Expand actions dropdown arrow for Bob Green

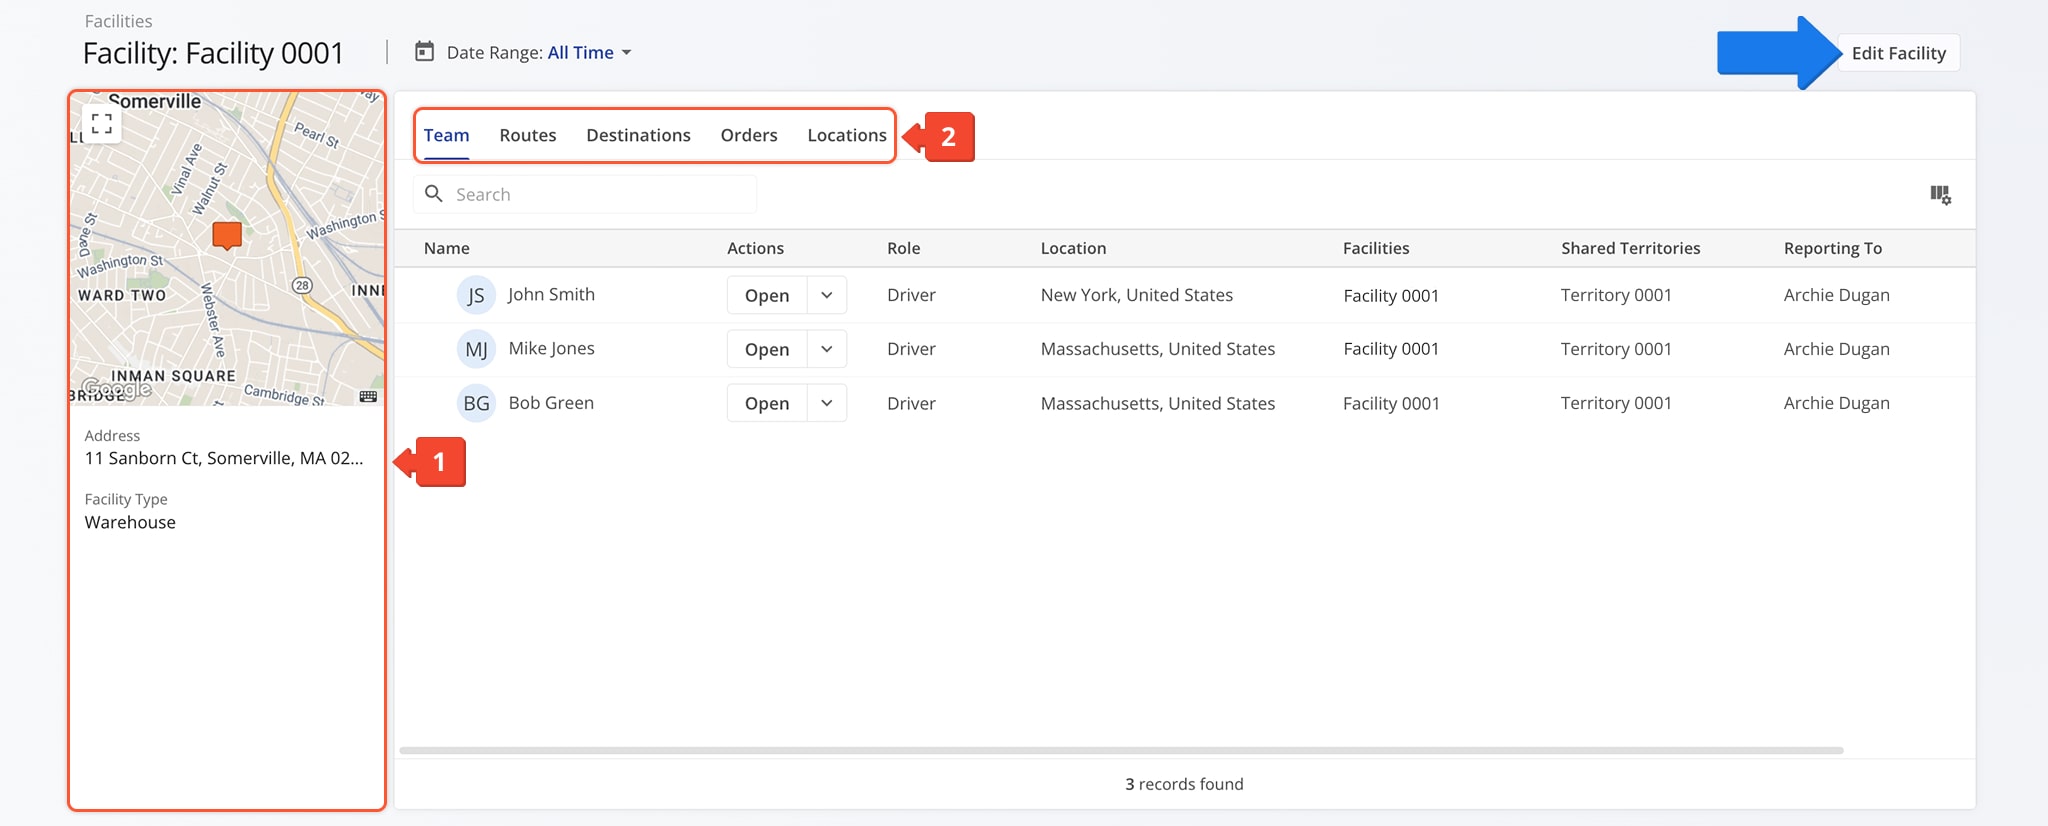click(827, 403)
